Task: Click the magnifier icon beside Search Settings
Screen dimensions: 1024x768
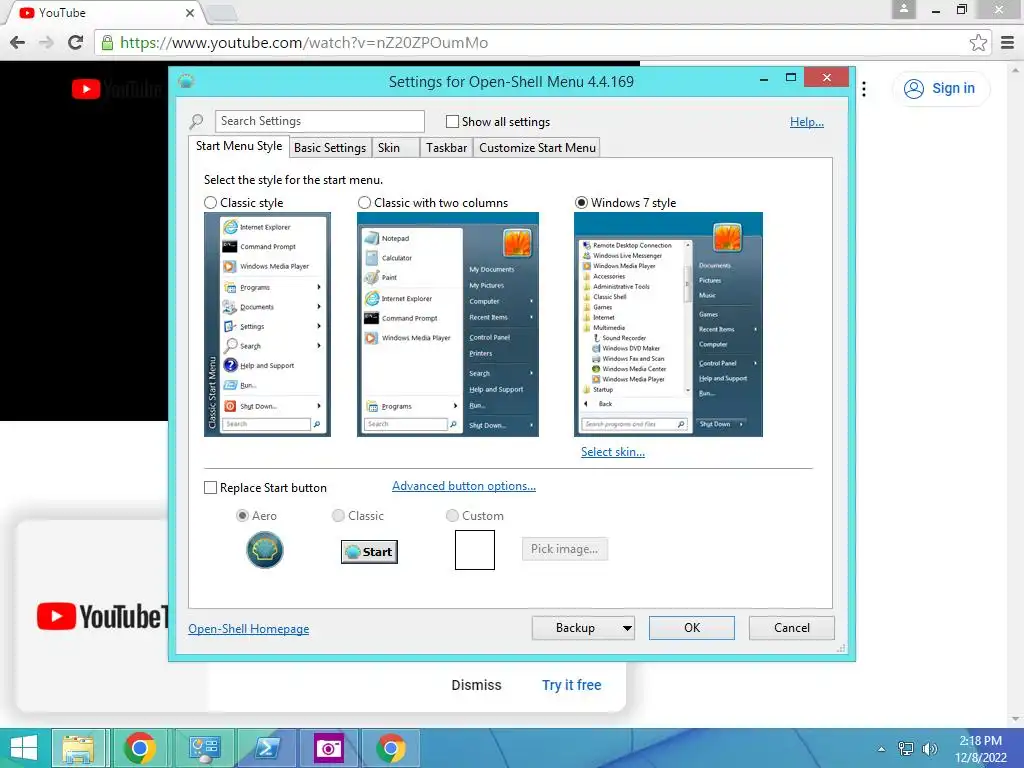Action: point(197,121)
